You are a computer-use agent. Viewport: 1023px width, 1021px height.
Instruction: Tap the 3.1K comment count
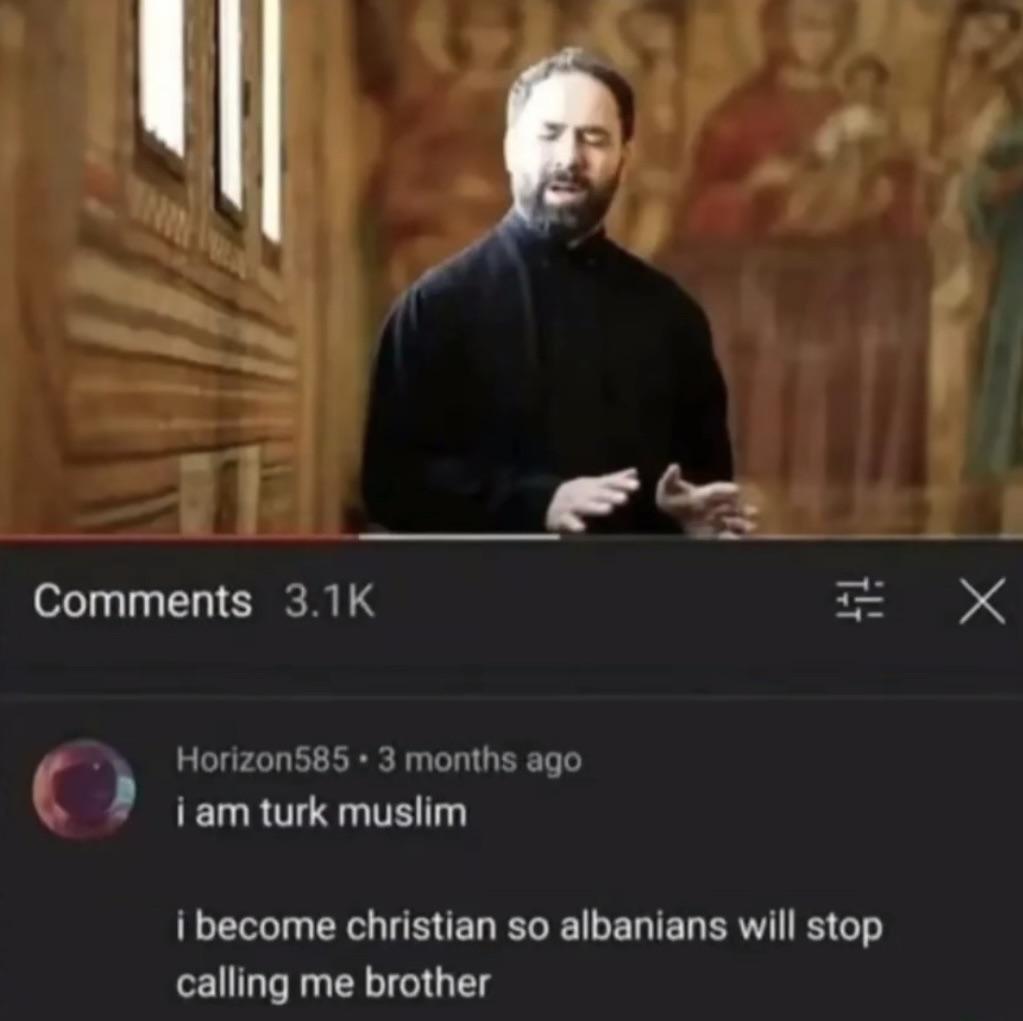329,601
